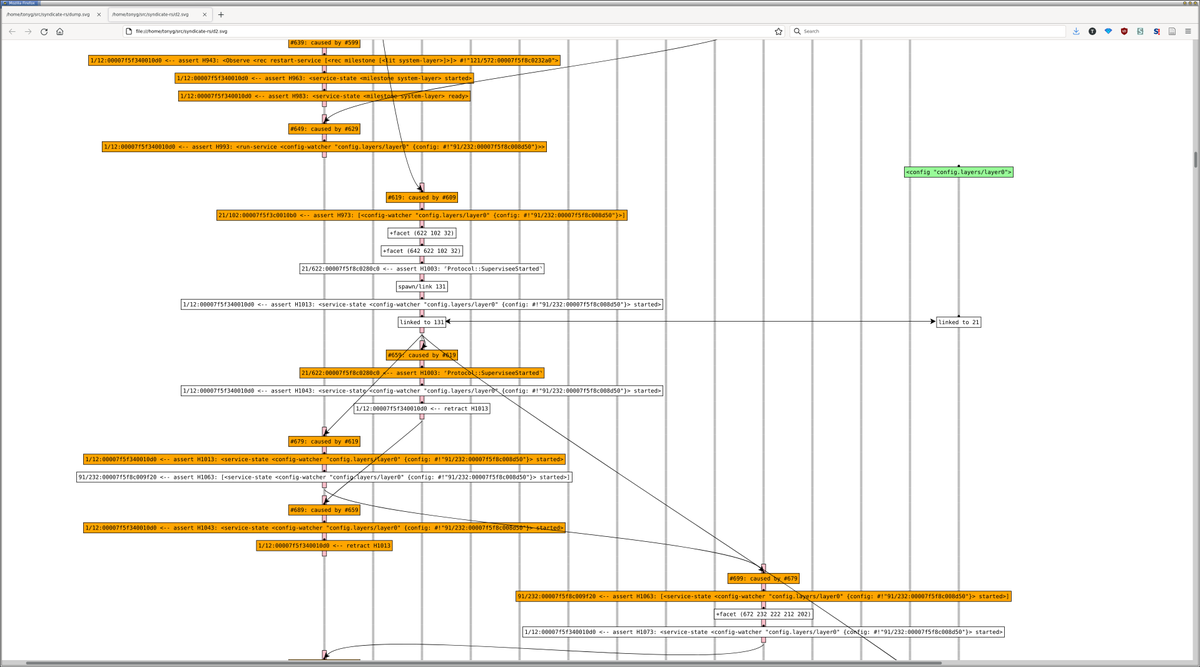This screenshot has width=1200, height=667.
Task: Go to the browser home page
Action: 60,31
